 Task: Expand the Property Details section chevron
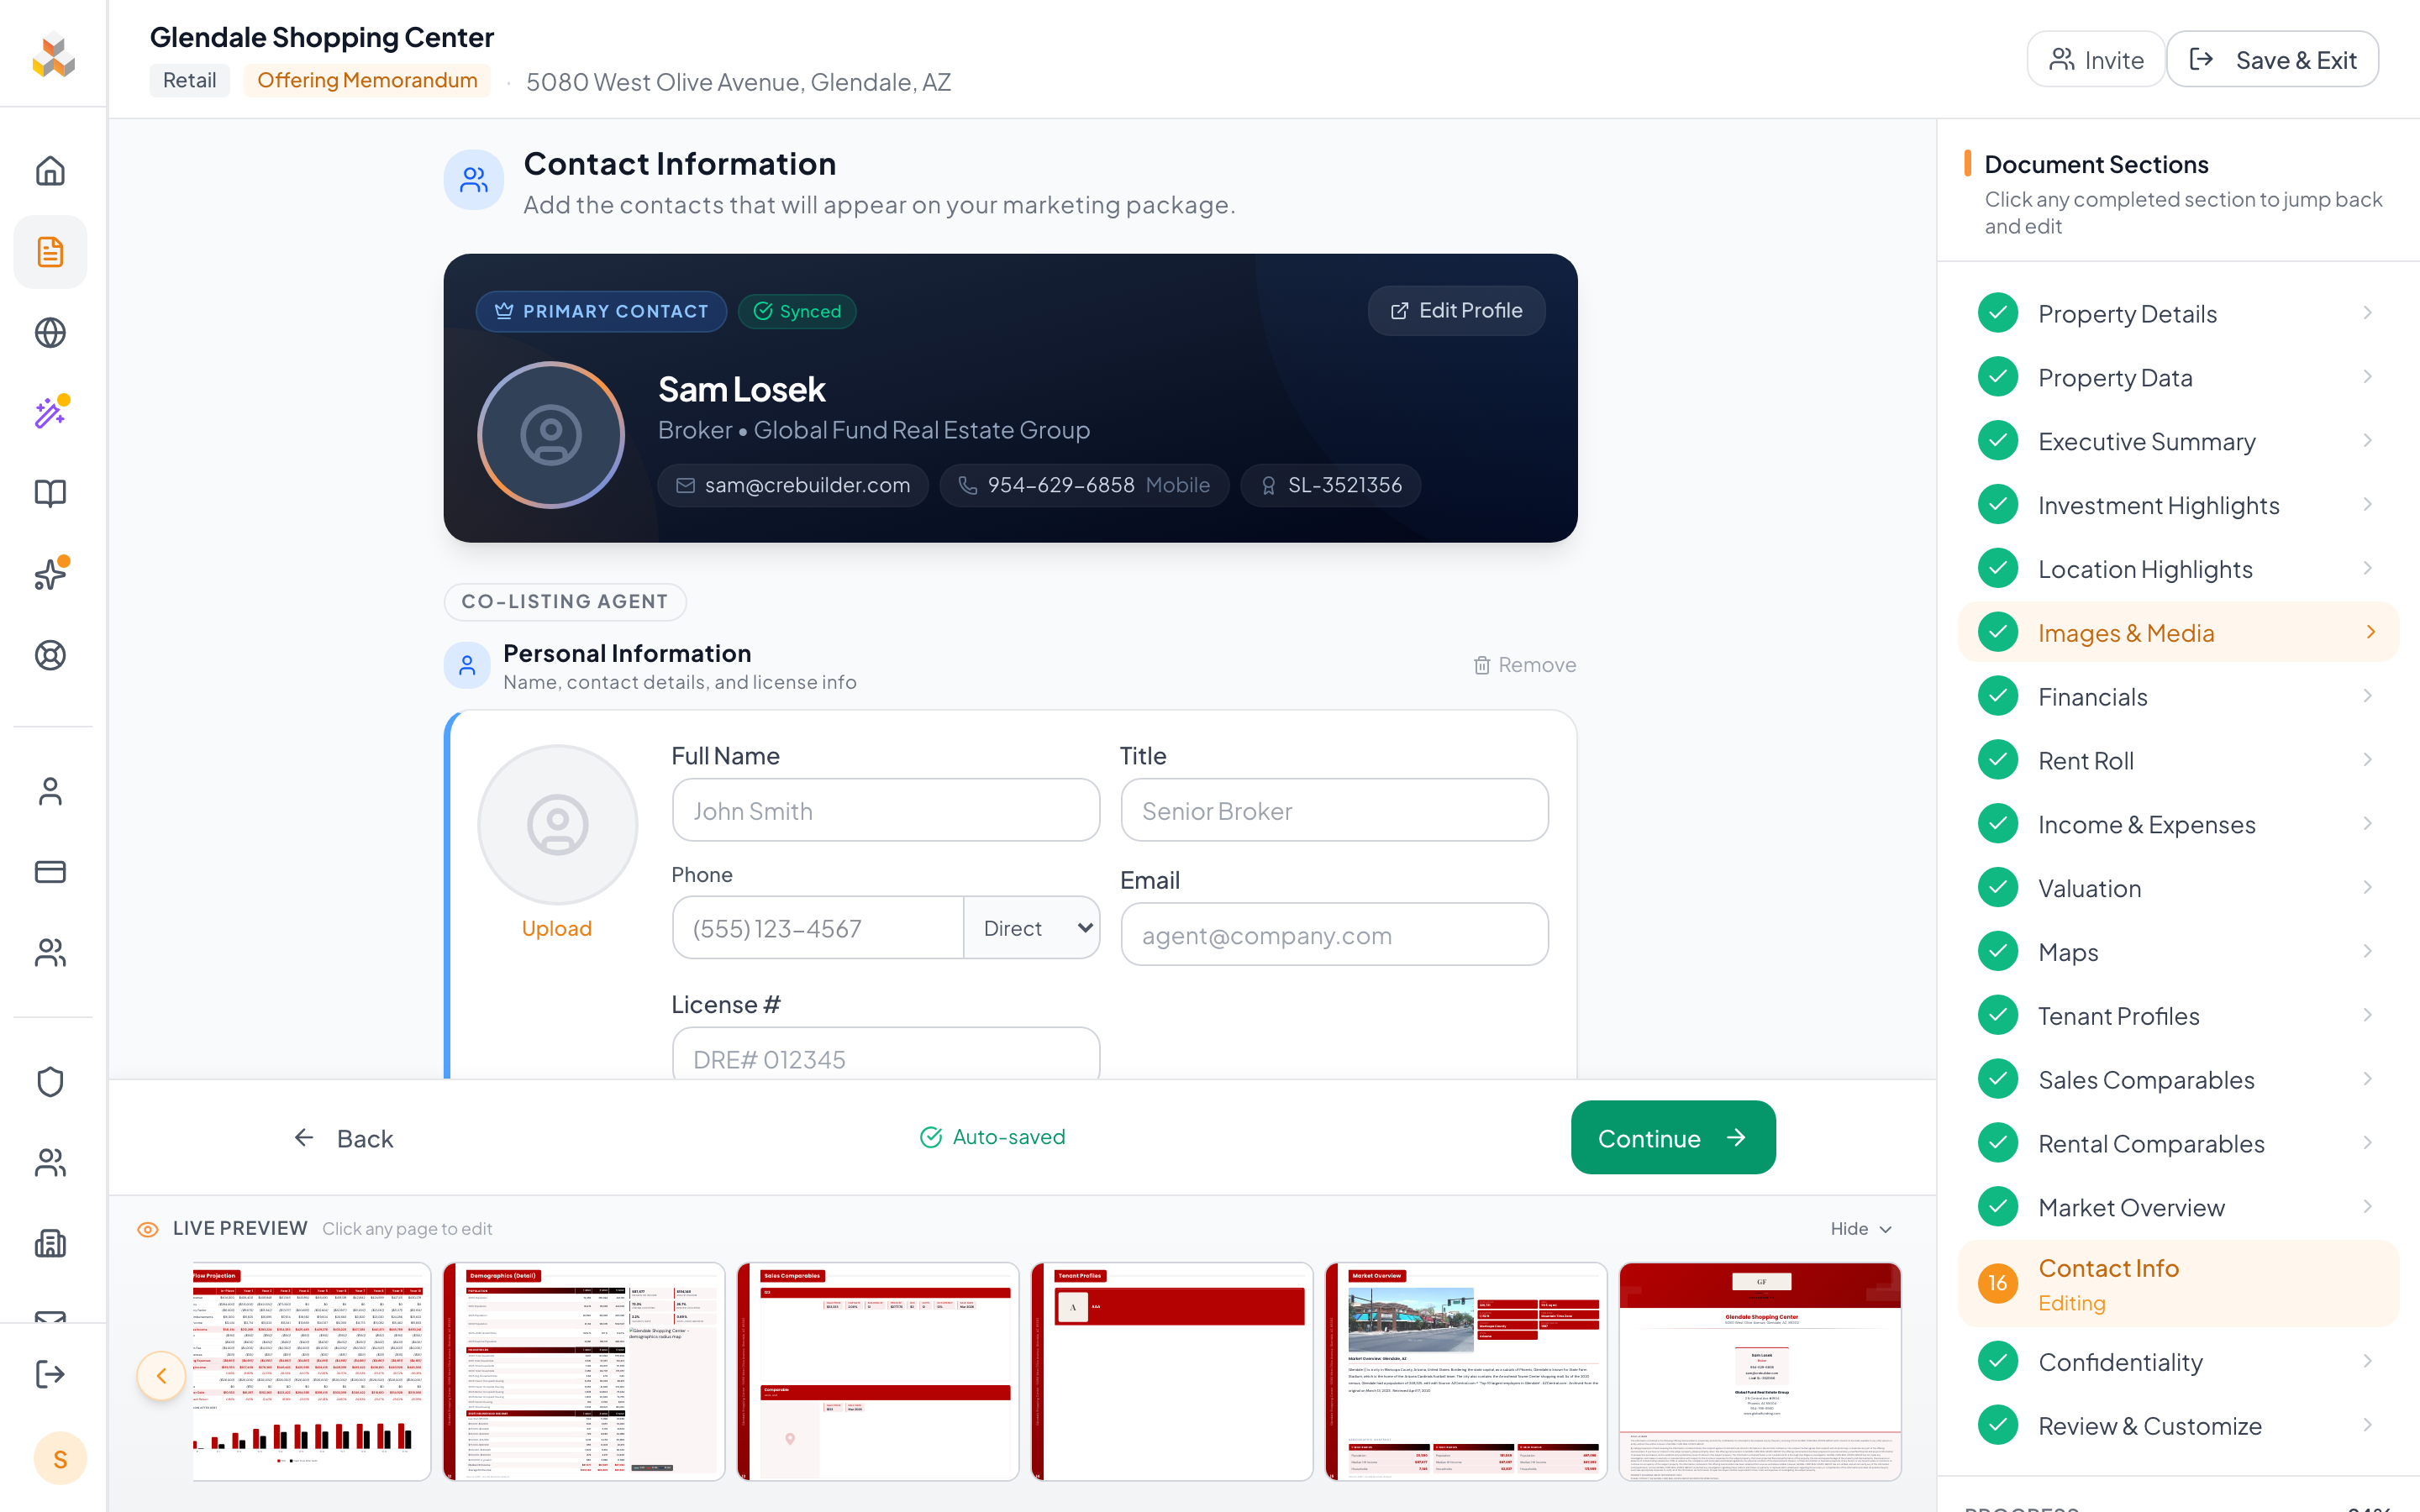[2368, 313]
